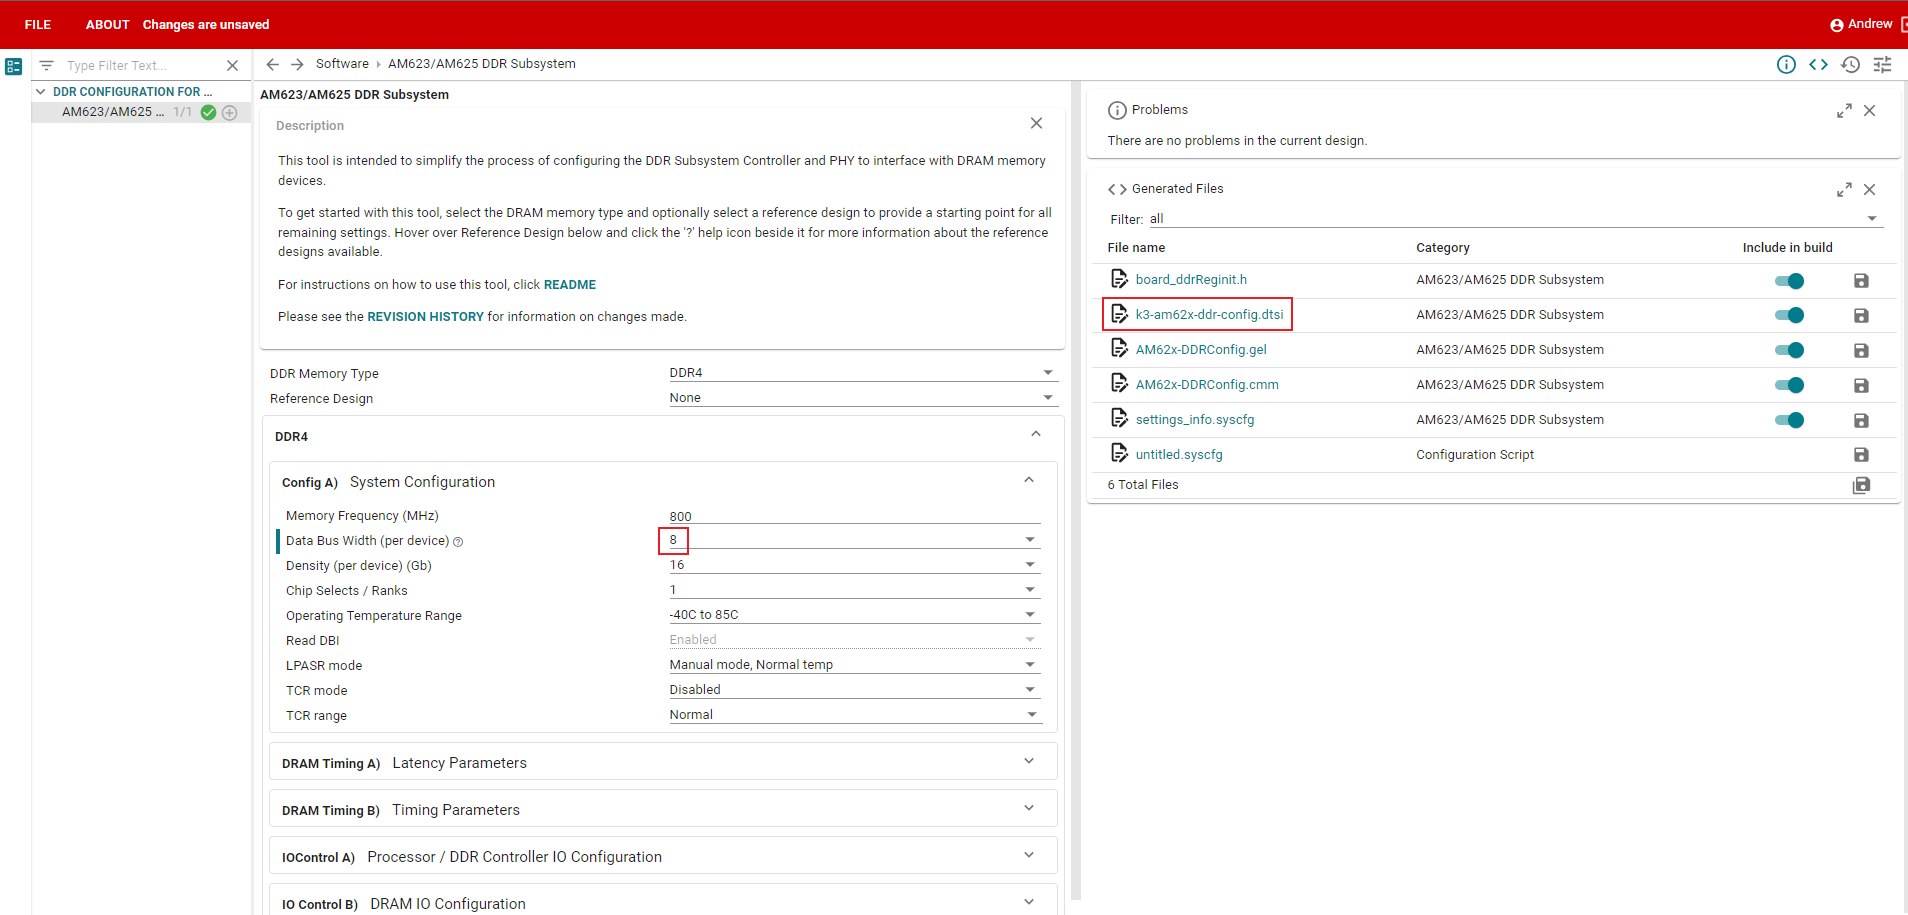
Task: Save k3-am62x-ddr-config.dtsi with disk icon
Action: click(x=1861, y=316)
